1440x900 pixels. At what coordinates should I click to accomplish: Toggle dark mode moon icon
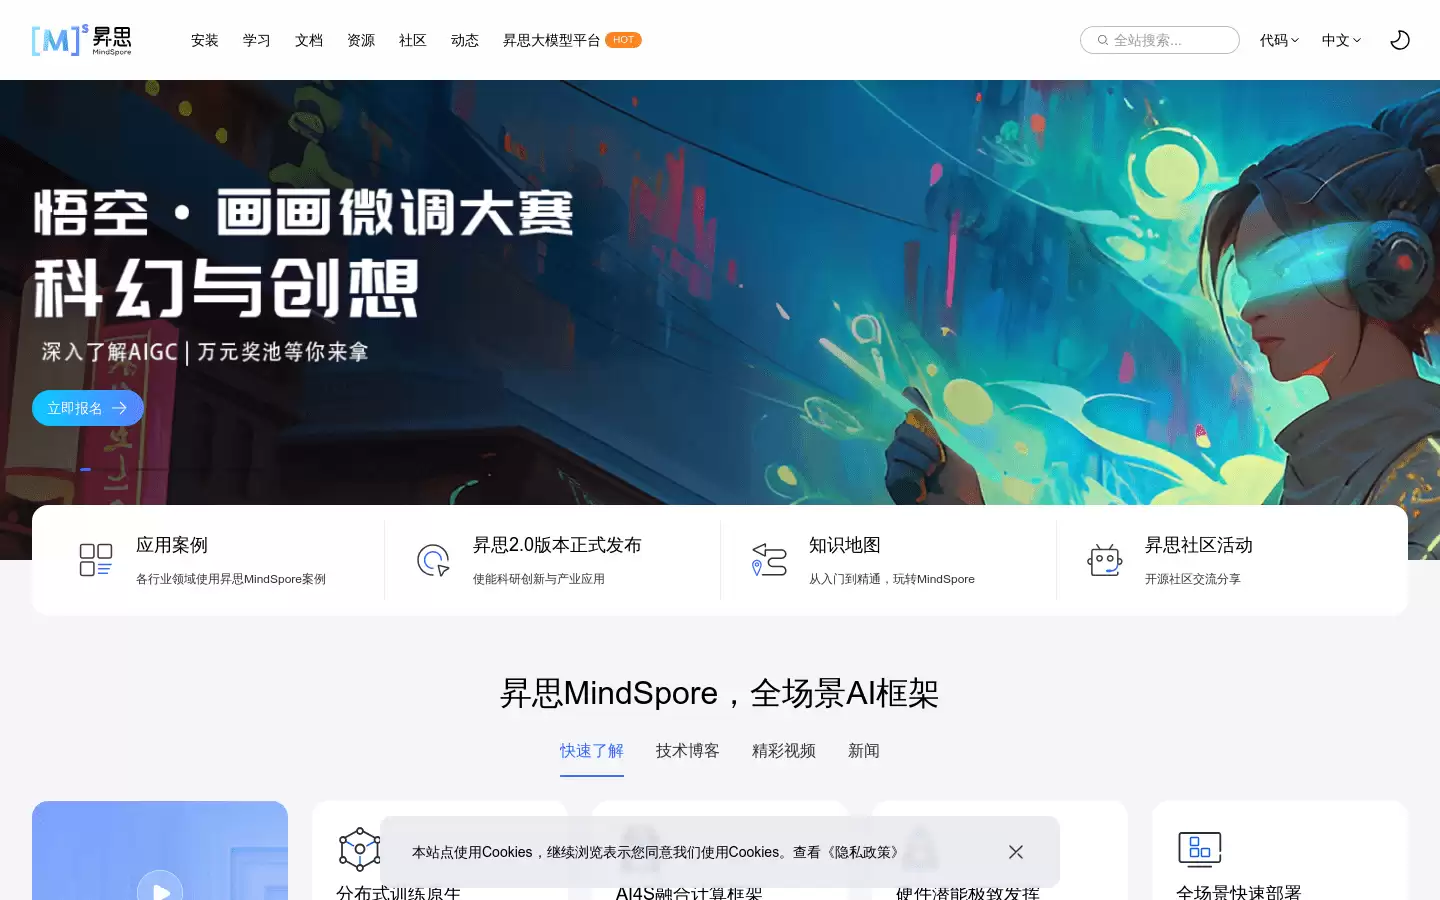(1400, 40)
